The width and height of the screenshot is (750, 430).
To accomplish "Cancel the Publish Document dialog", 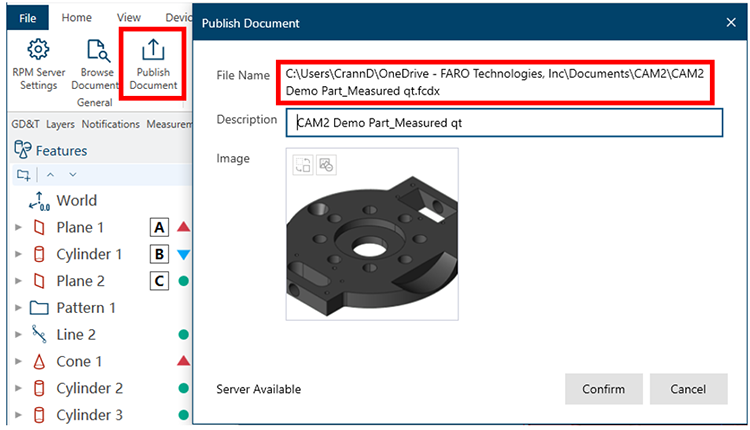I will click(x=688, y=389).
